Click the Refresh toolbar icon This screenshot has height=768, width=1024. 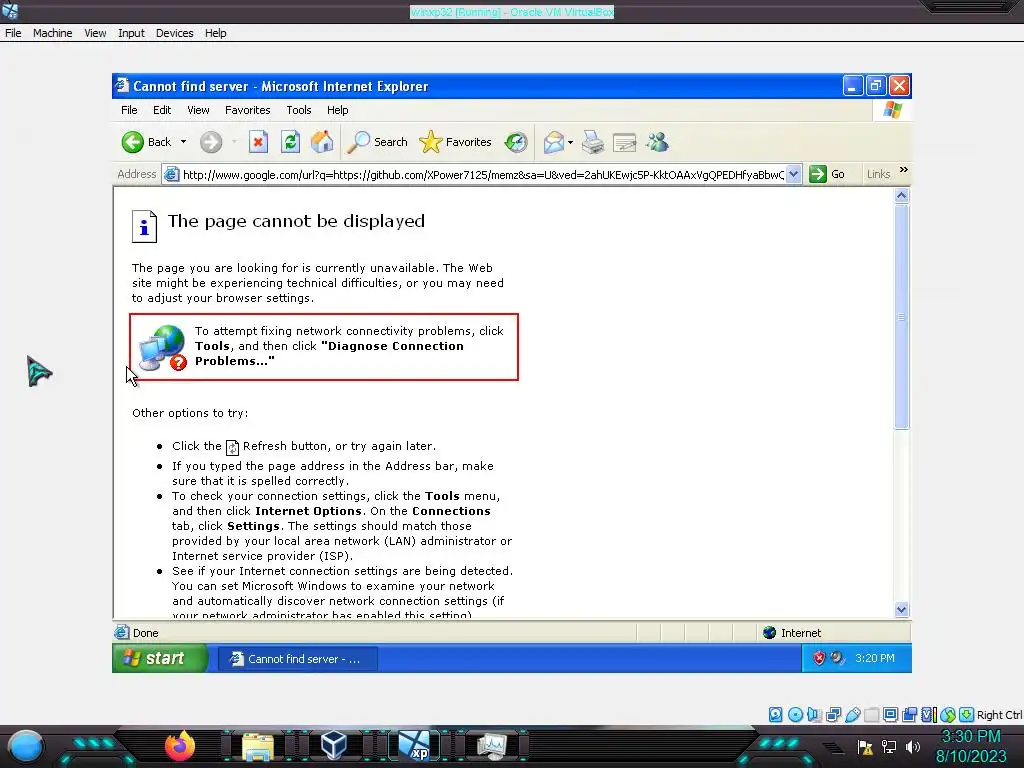click(x=291, y=142)
